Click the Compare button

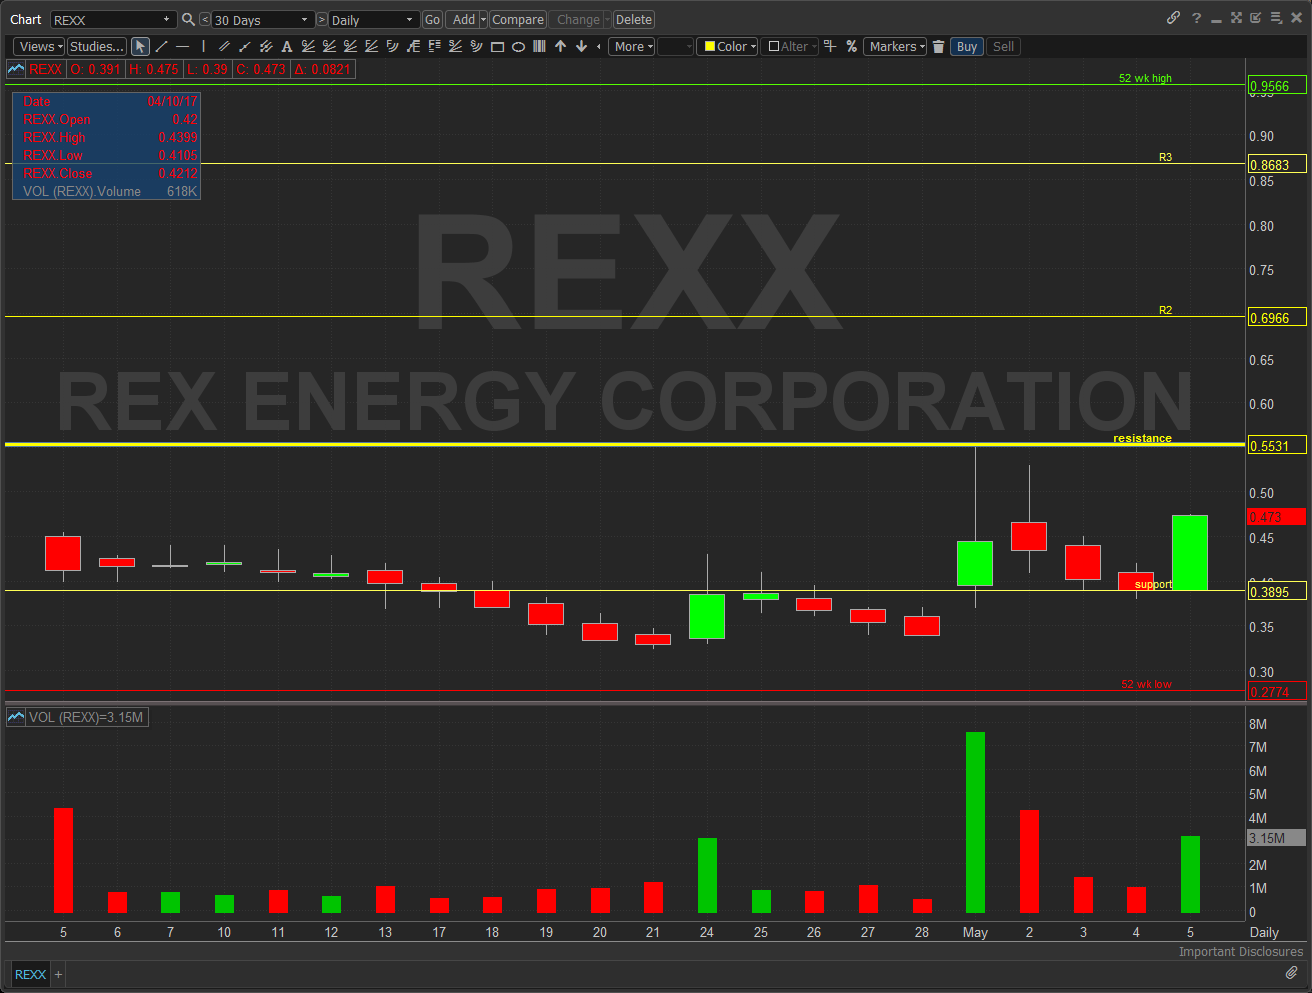(518, 20)
